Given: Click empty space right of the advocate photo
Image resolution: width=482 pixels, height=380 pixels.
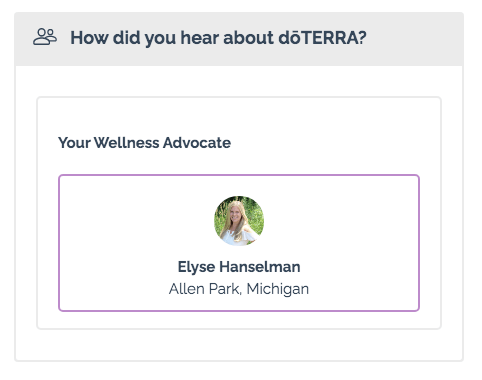Looking at the screenshot, I should pos(341,221).
